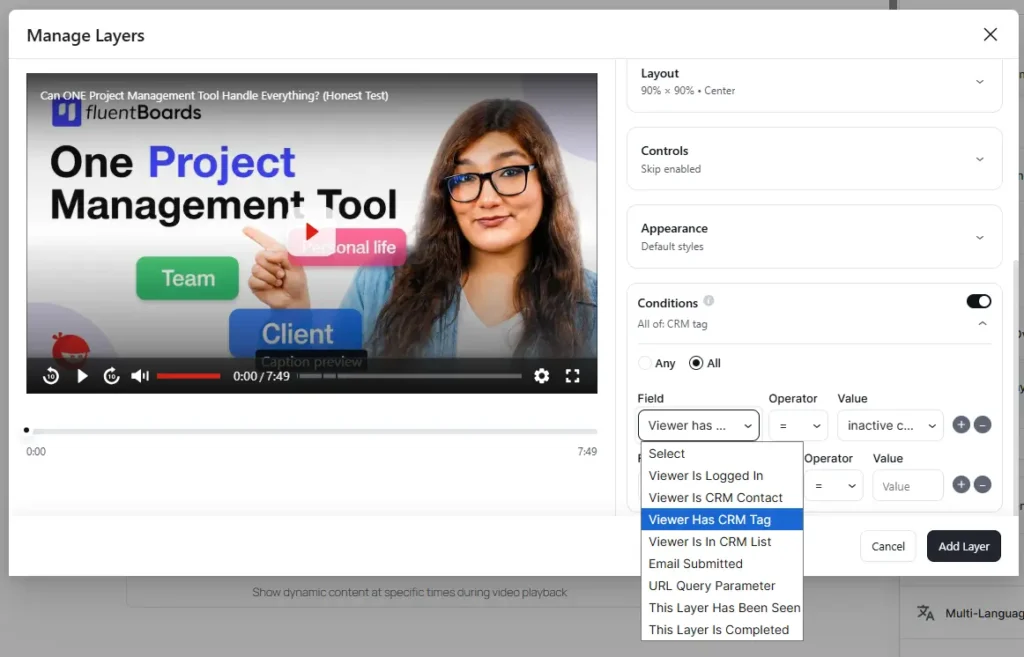Mute the video volume icon
The image size is (1024, 657).
pyautogui.click(x=140, y=376)
